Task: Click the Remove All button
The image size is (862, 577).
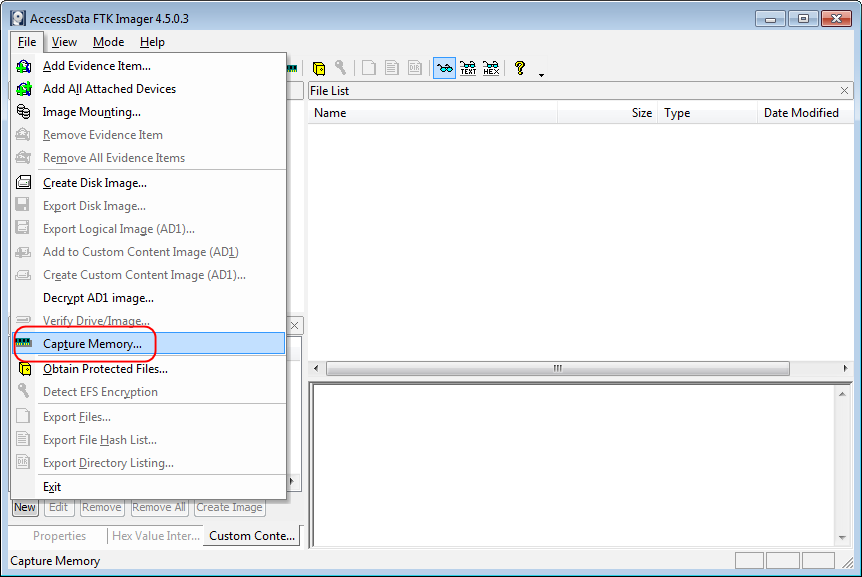Action: pos(159,507)
